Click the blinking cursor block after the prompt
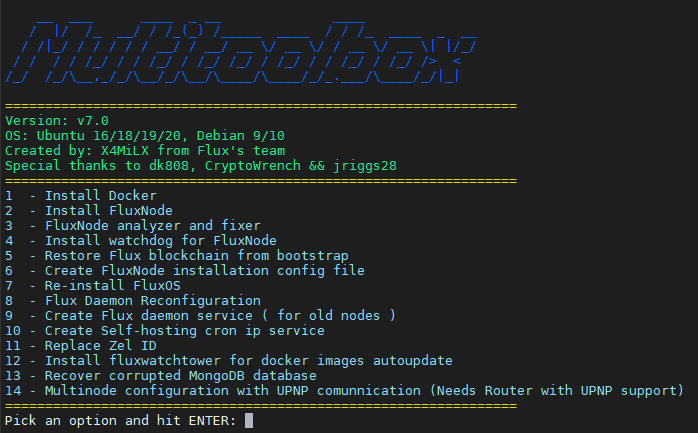The width and height of the screenshot is (698, 433). click(249, 421)
